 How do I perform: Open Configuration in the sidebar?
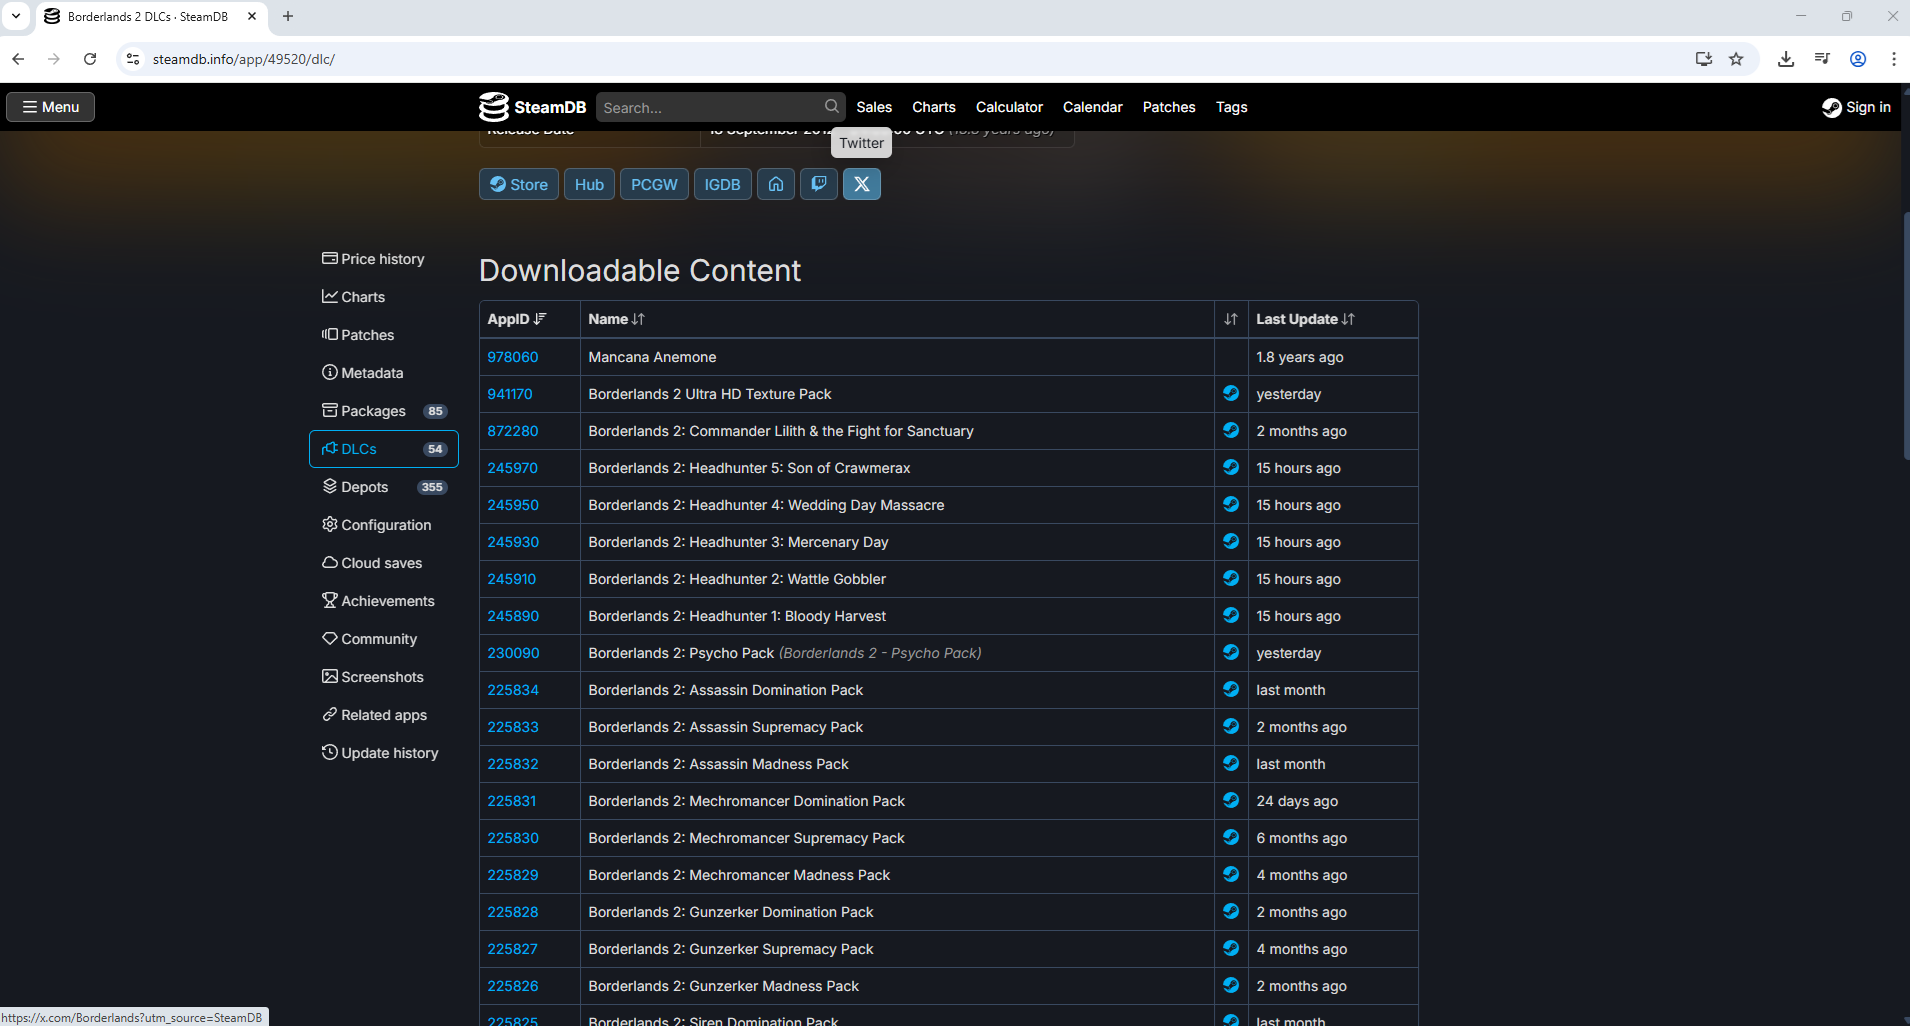384,525
